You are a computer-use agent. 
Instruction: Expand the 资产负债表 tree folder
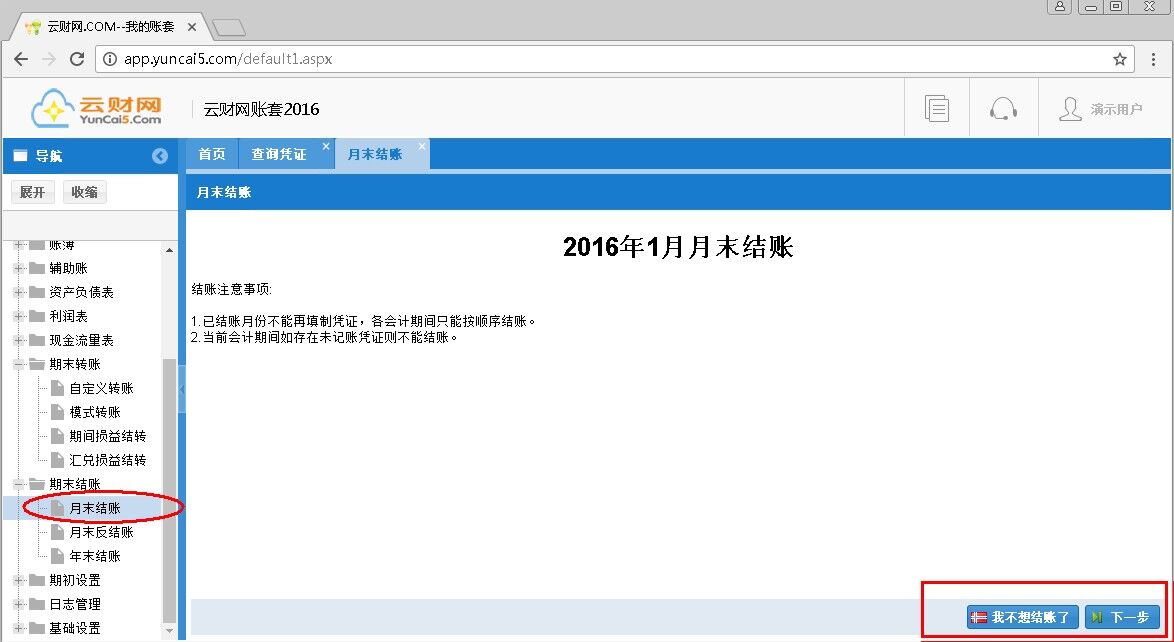[18, 292]
